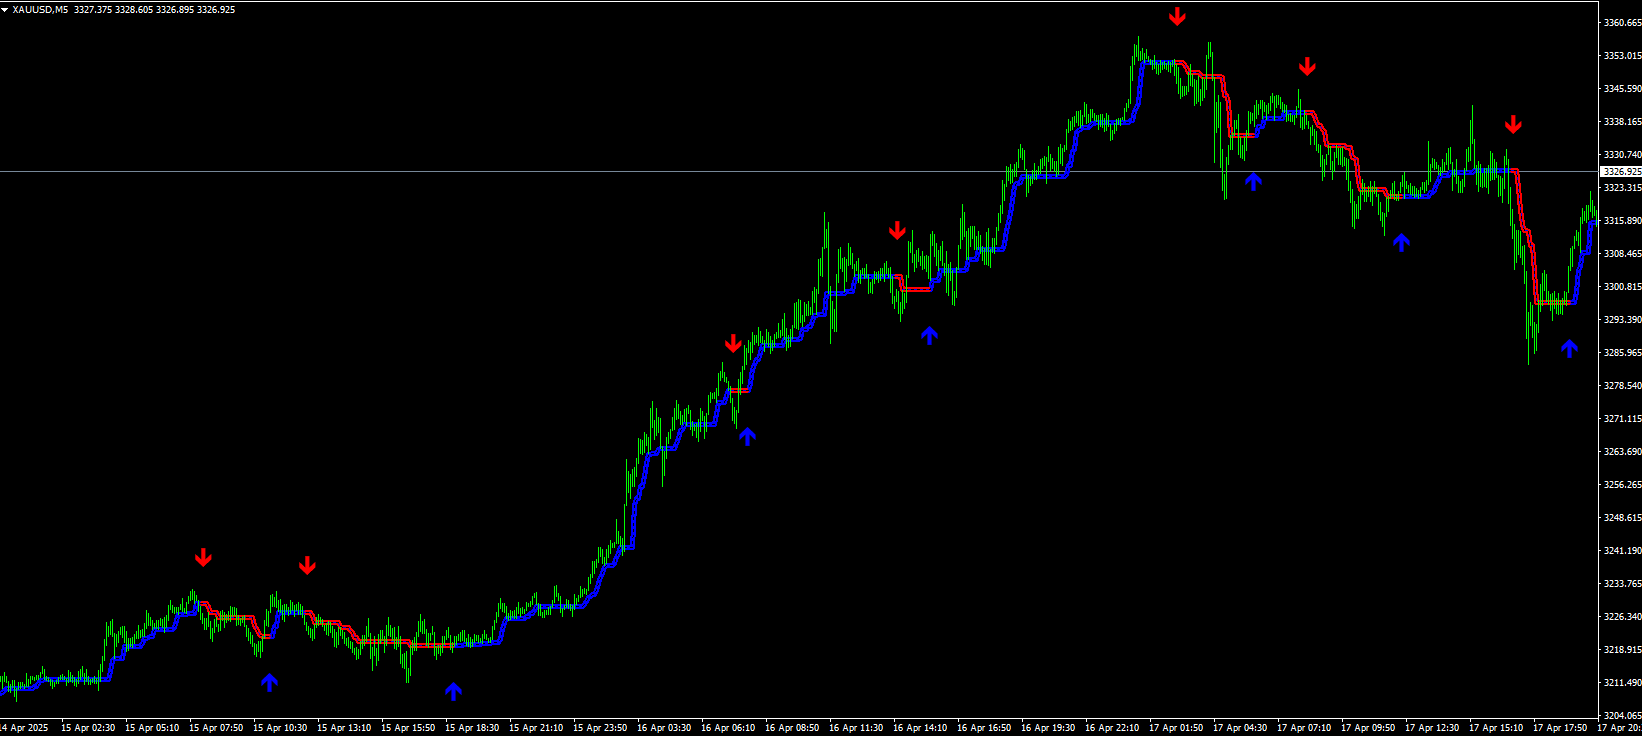The height and width of the screenshot is (736, 1642).
Task: Click the 15 Apr 23:50 time label
Action: (x=600, y=728)
